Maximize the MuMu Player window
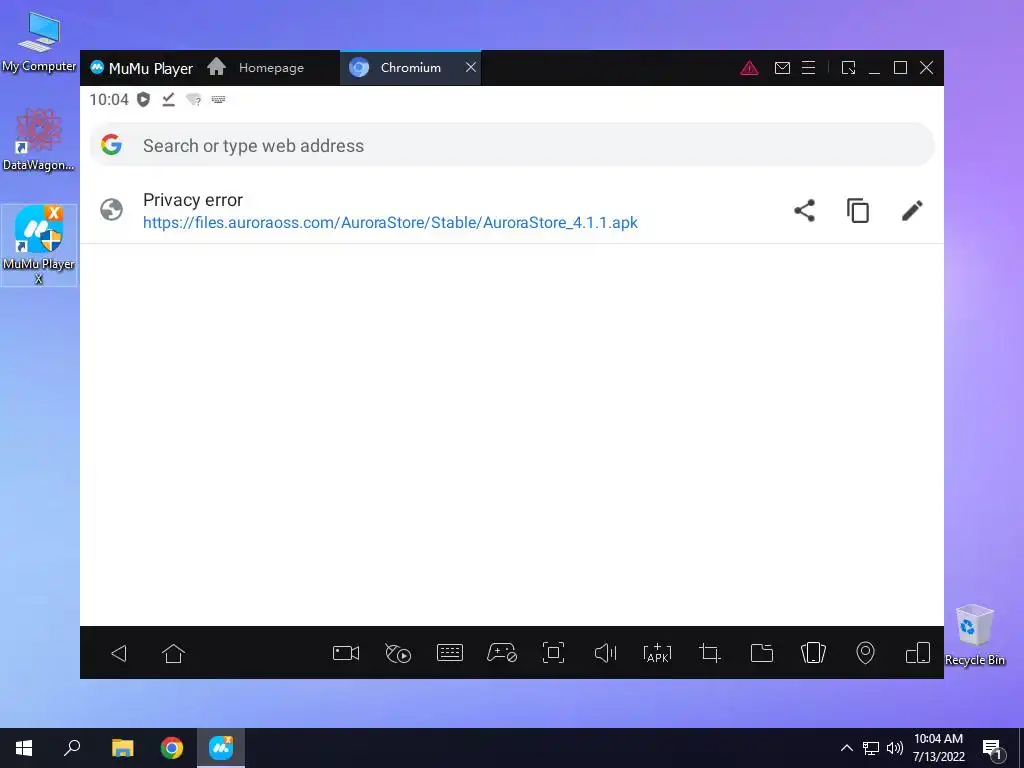This screenshot has height=768, width=1024. coord(901,68)
